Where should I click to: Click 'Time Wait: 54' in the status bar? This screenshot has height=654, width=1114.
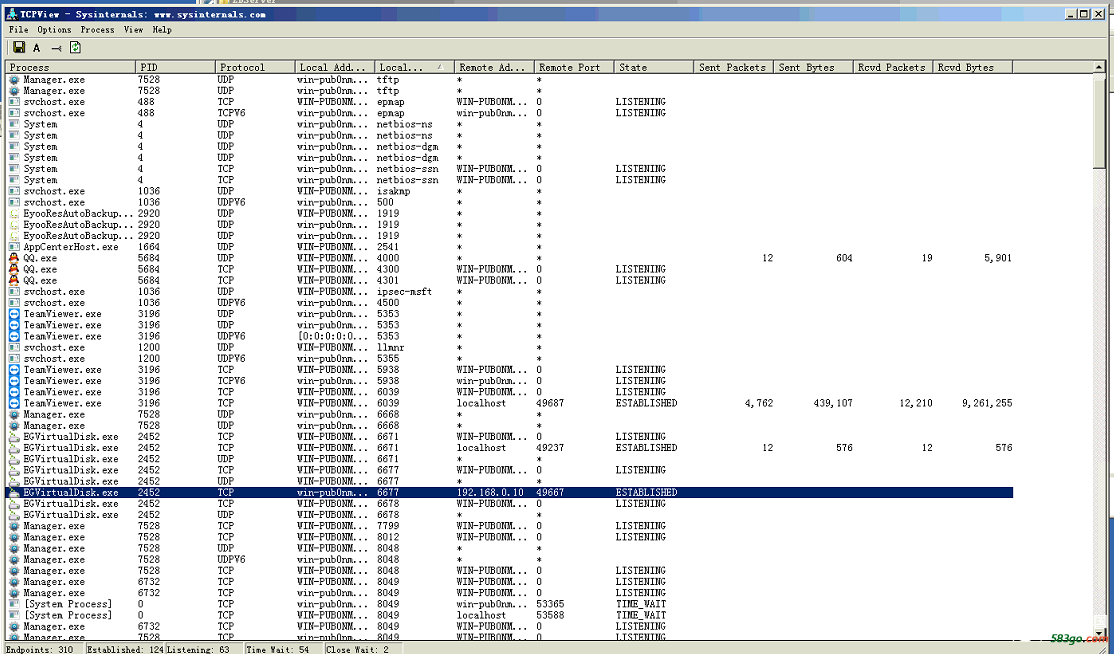pyautogui.click(x=278, y=649)
